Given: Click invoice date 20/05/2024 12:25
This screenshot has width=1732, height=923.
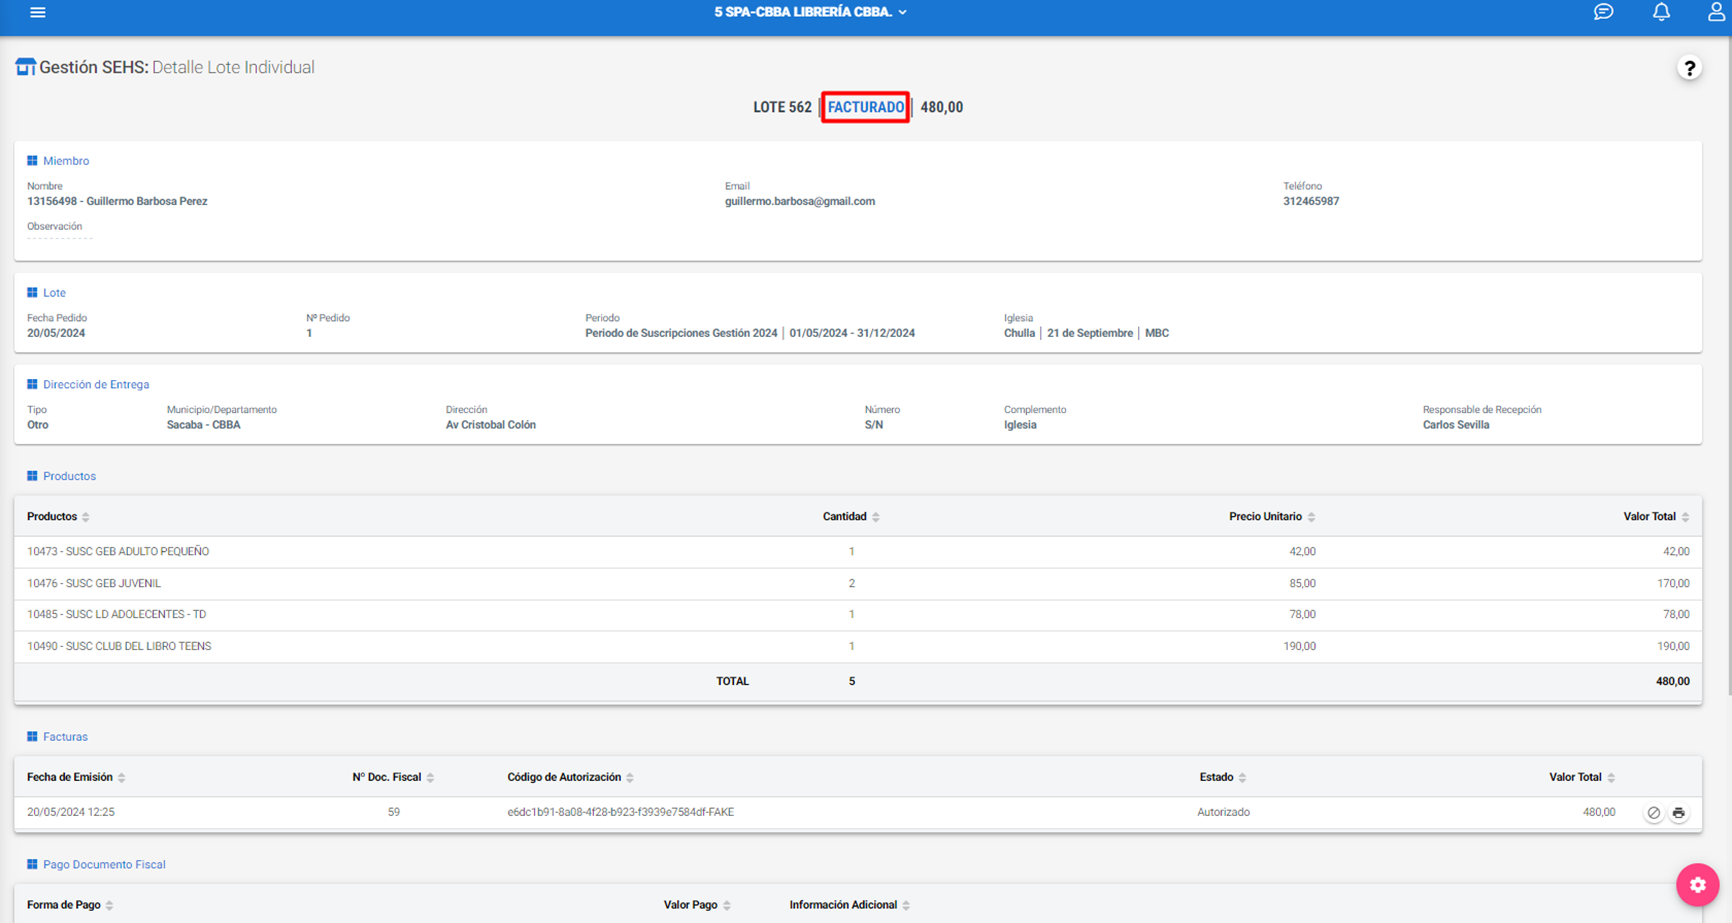Looking at the screenshot, I should [71, 813].
